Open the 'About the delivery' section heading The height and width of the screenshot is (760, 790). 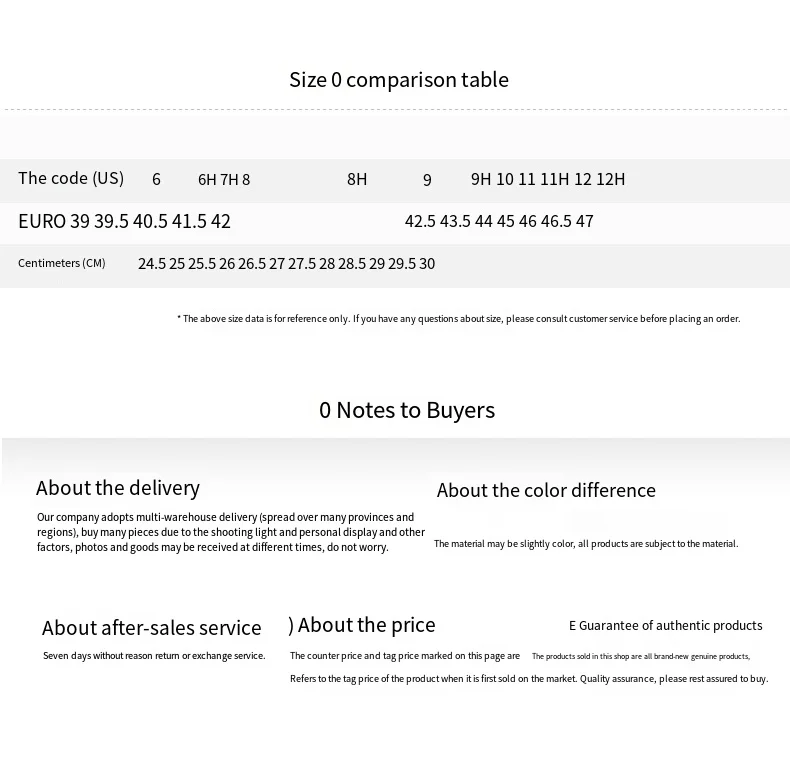118,488
